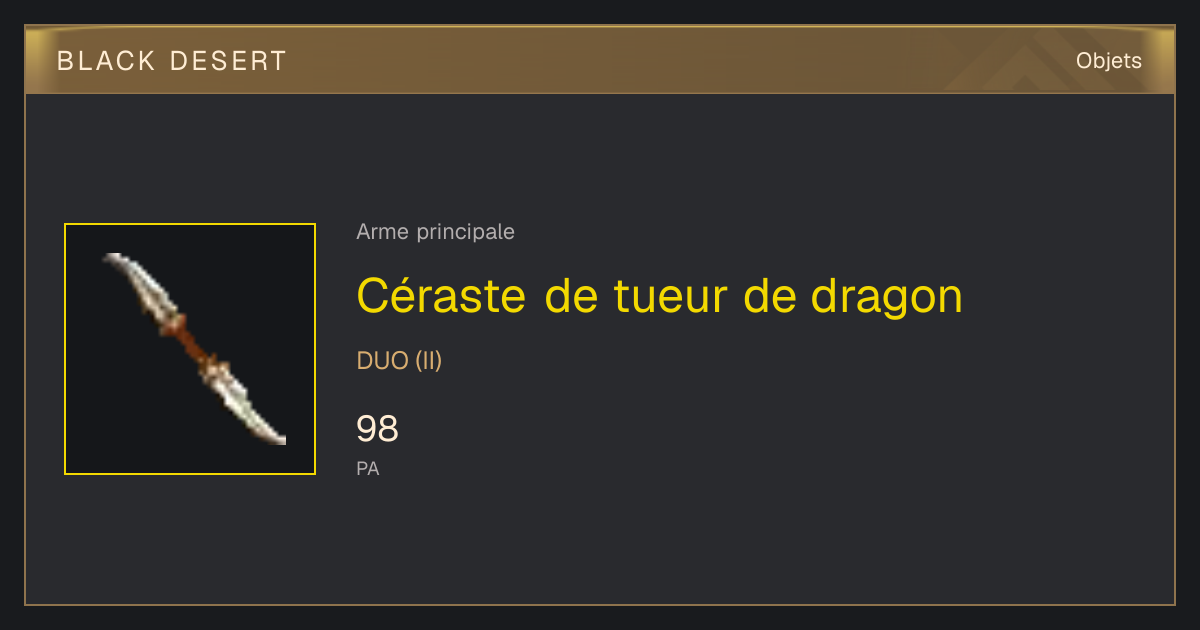
Task: Select the Arme principale category label
Action: [x=435, y=232]
